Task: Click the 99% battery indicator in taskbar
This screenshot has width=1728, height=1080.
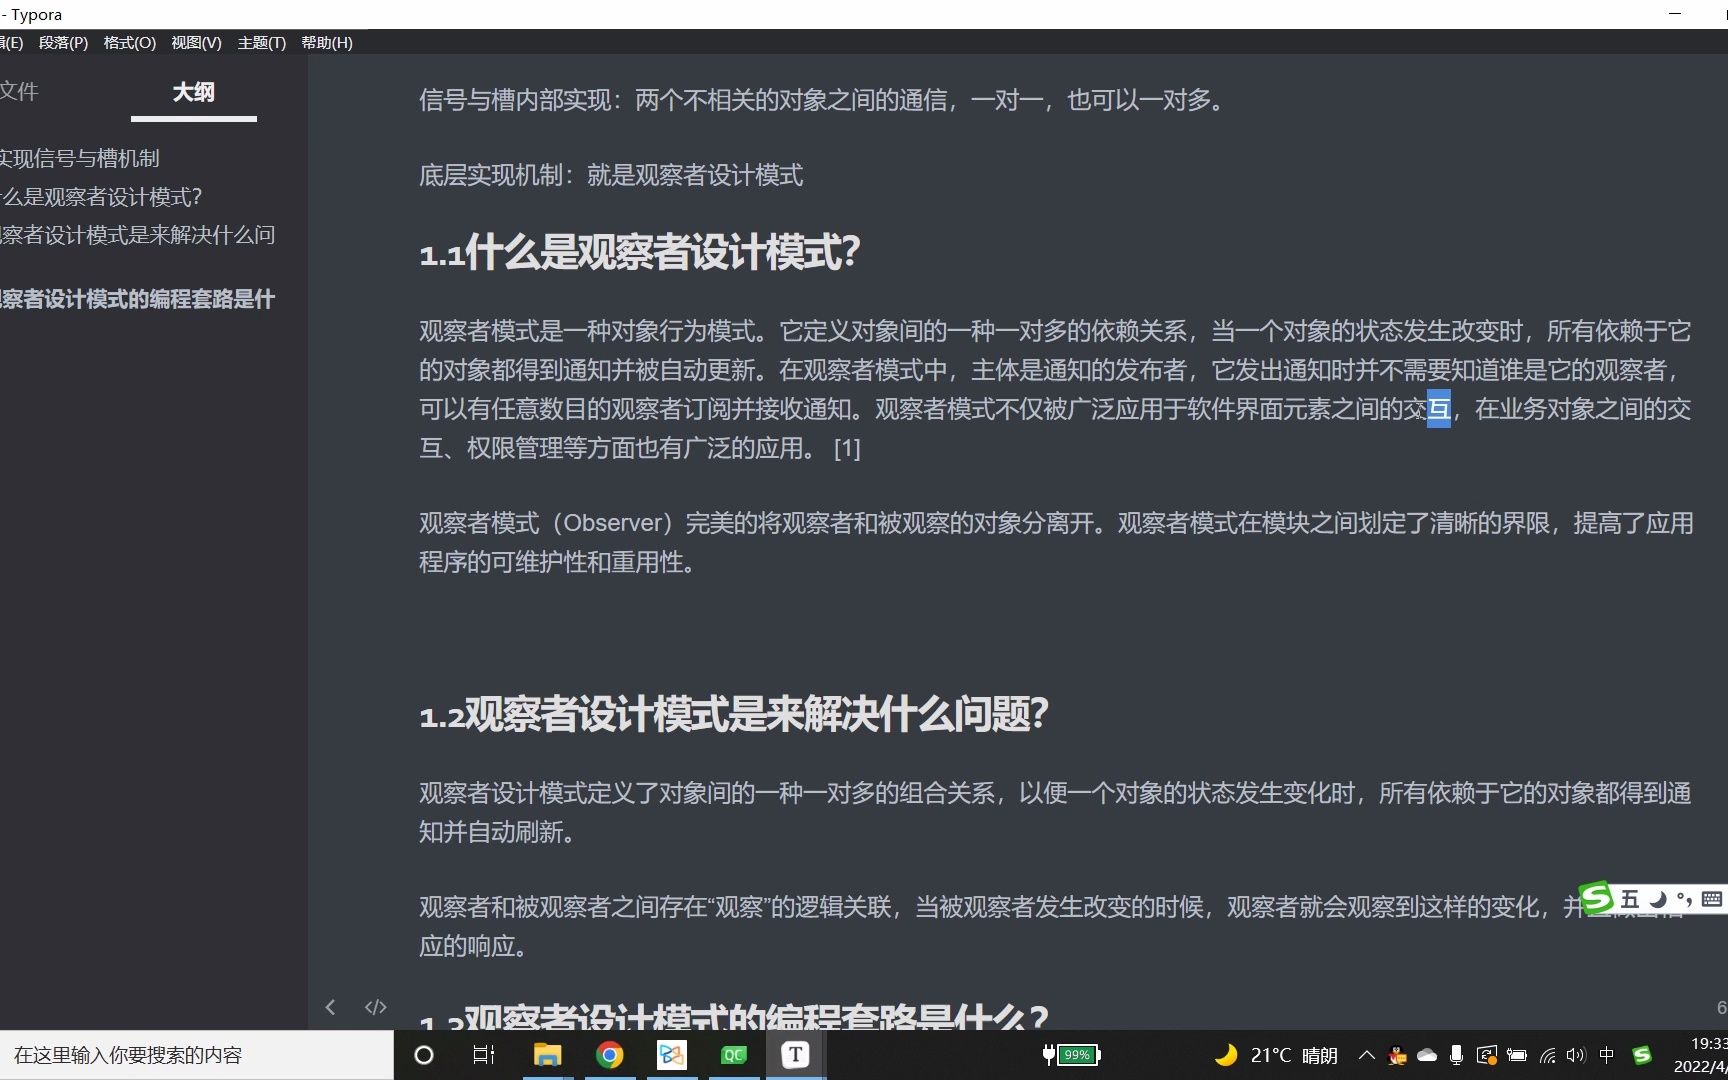Action: 1071,1055
